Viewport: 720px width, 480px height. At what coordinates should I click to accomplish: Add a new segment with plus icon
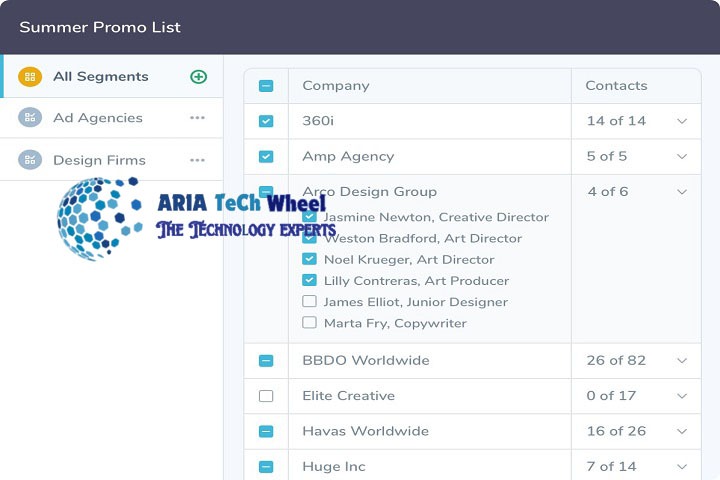click(x=198, y=77)
